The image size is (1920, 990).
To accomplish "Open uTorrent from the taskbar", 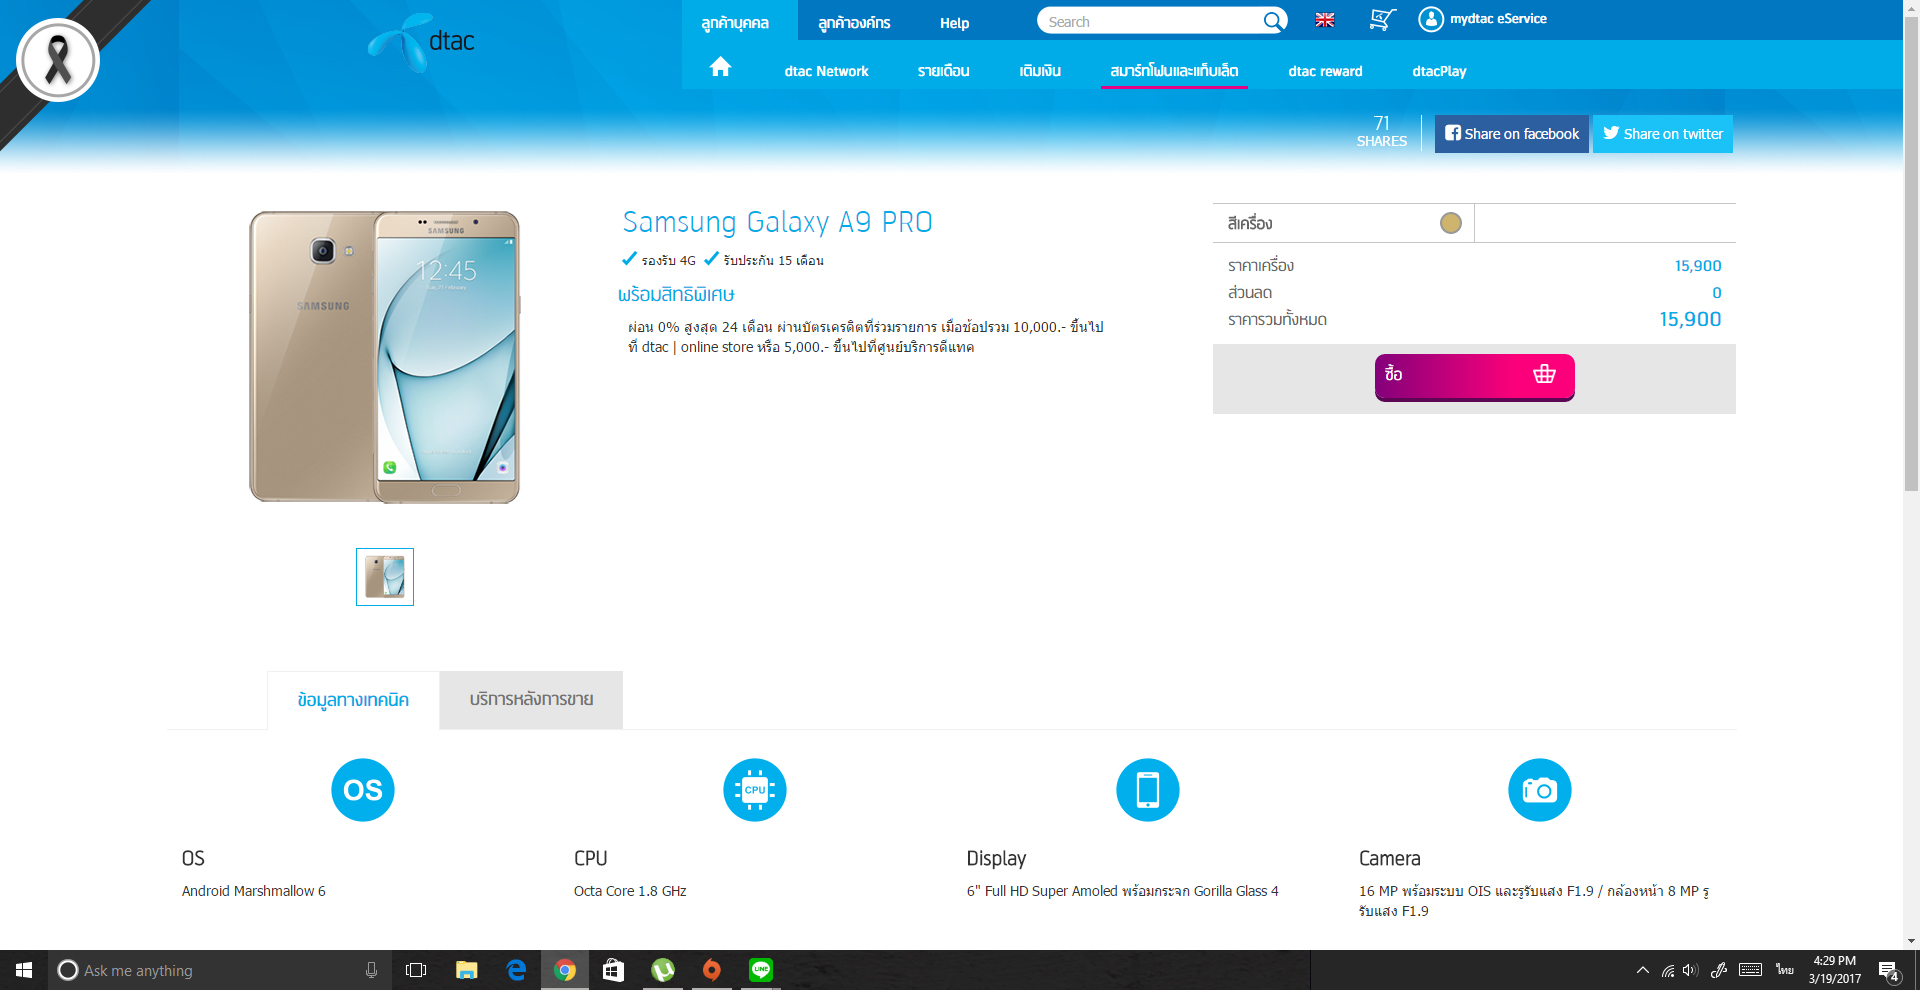I will [x=663, y=970].
